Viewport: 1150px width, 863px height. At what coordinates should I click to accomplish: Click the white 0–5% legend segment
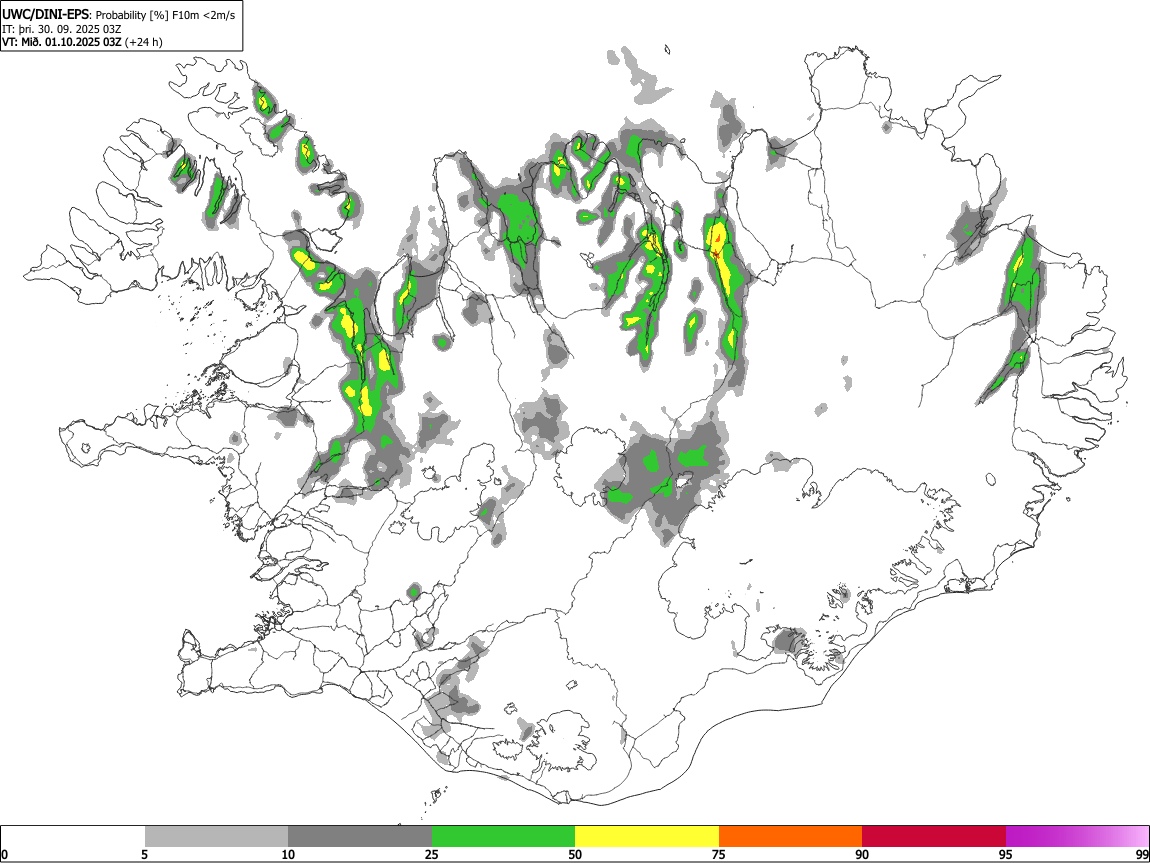coord(73,837)
